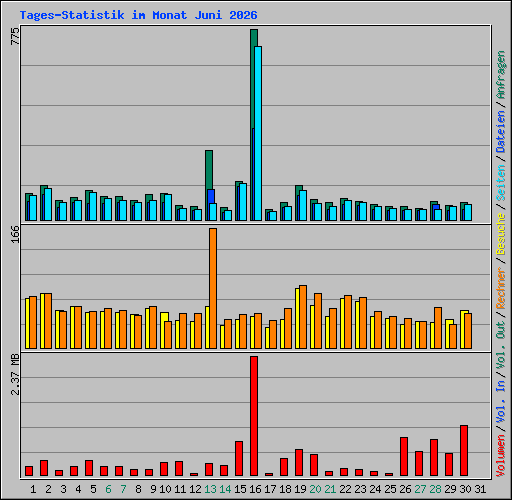Viewport: 512px width, 500px height.
Task: Click day label 6 on the x-axis
Action: [108, 489]
